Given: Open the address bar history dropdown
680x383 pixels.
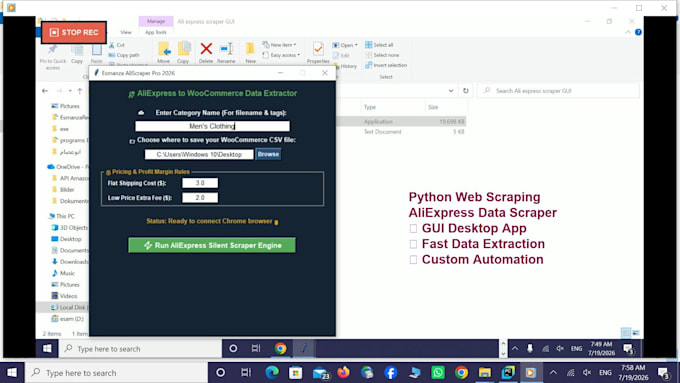Looking at the screenshot, I should tap(451, 91).
